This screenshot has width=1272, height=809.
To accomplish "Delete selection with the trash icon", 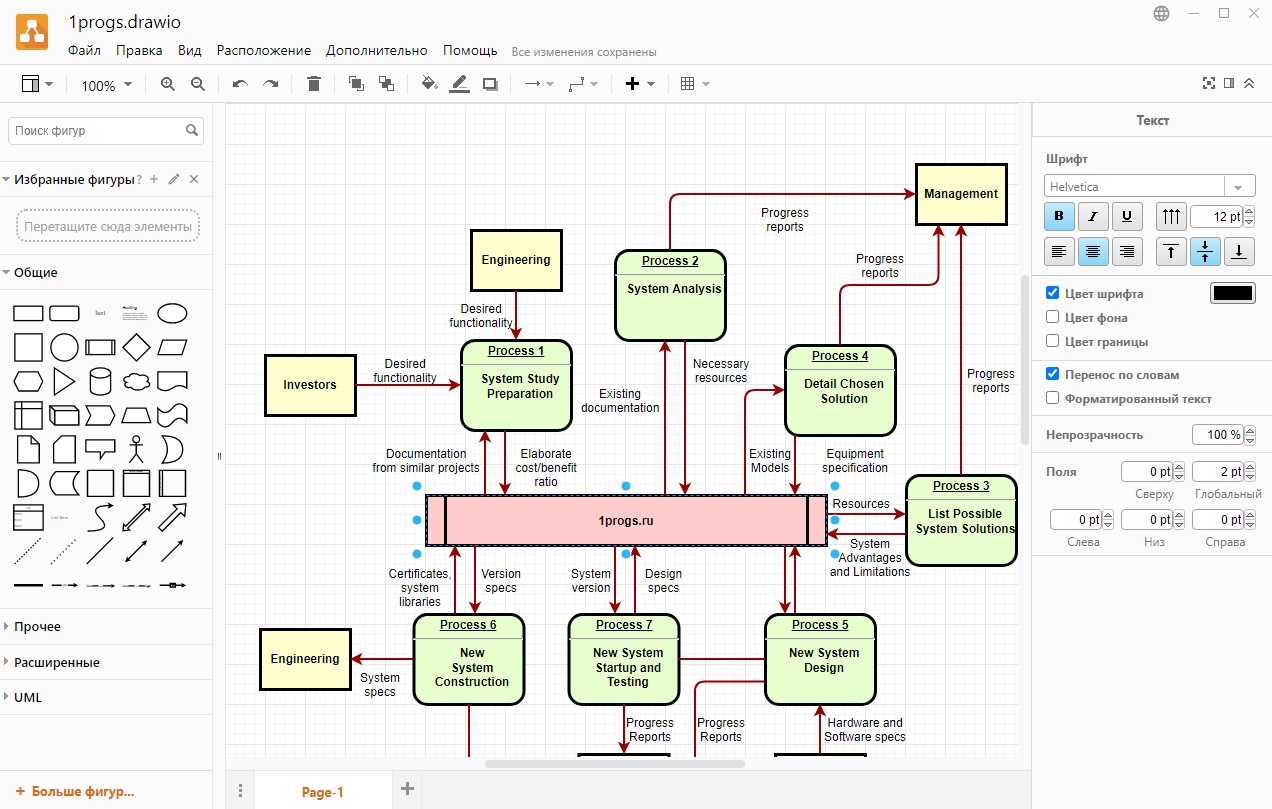I will [314, 85].
